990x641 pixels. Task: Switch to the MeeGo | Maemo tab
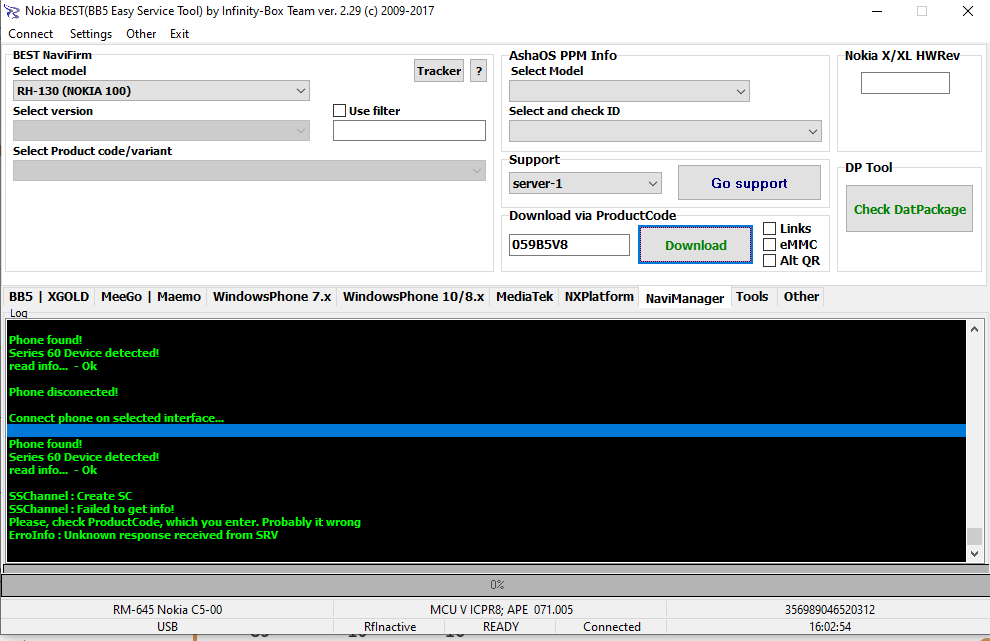151,297
